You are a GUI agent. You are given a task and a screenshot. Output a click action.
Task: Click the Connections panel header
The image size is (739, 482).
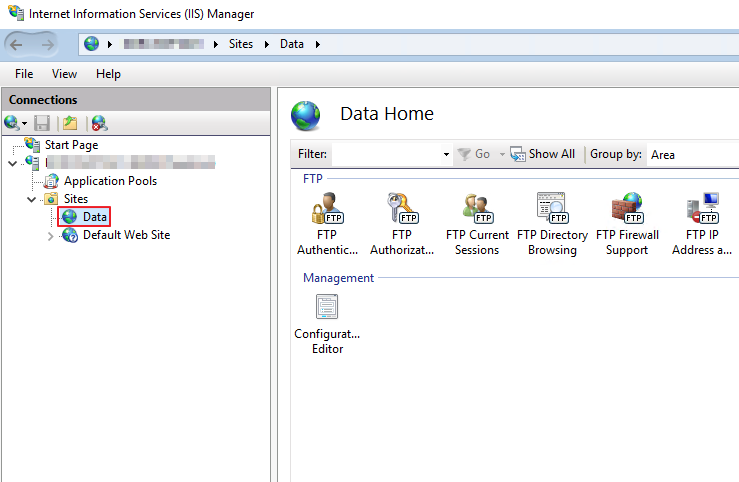[136, 100]
